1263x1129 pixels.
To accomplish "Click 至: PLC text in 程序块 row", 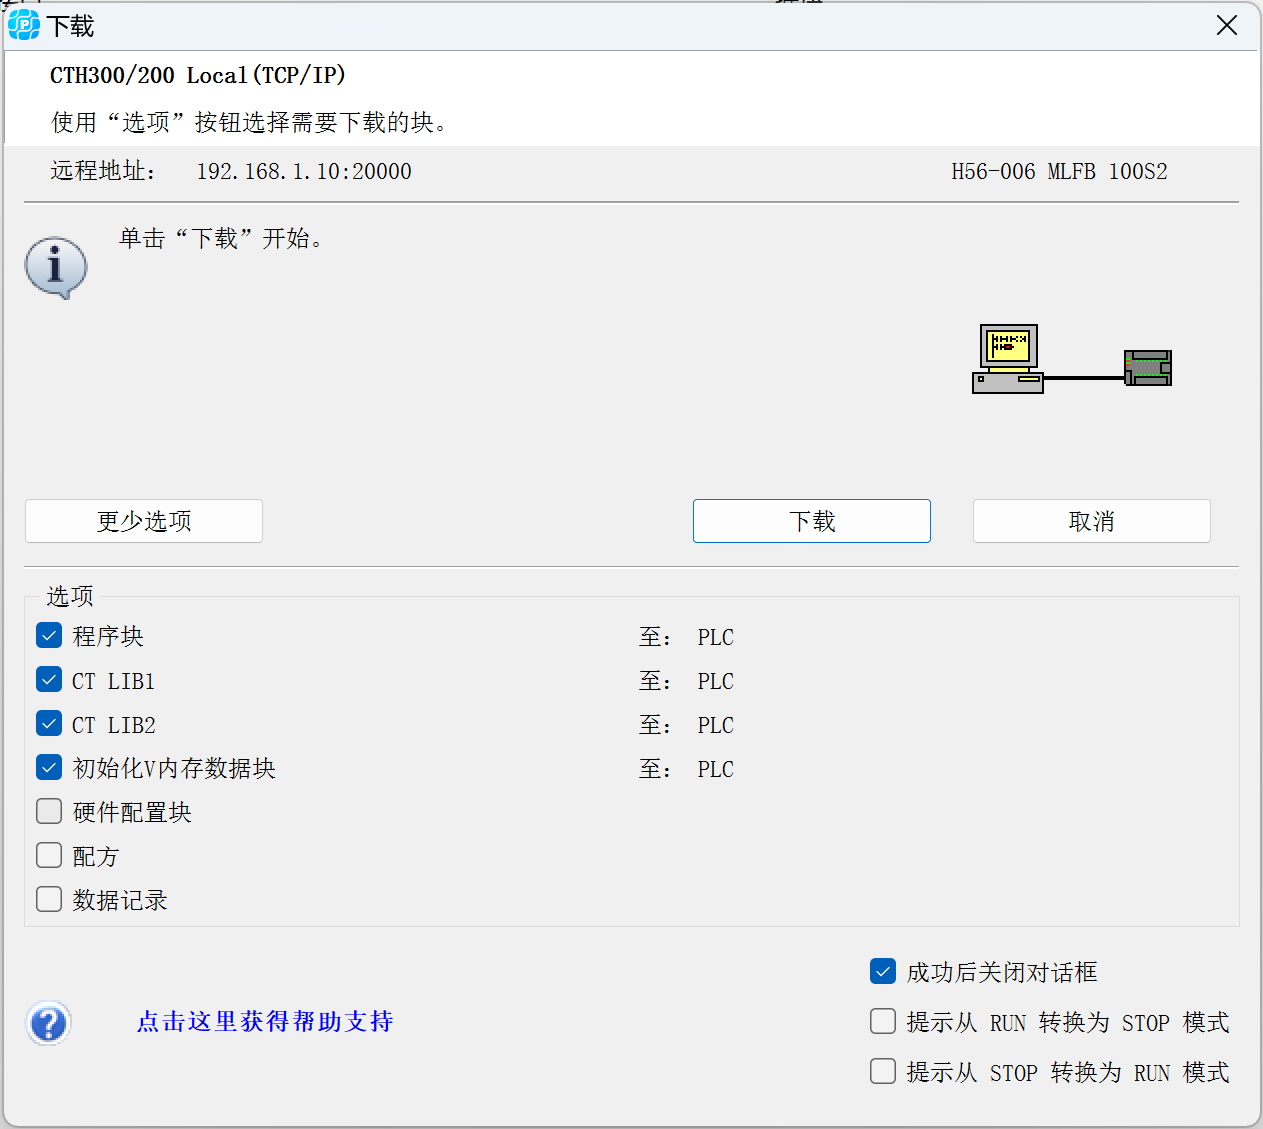I will click(687, 637).
